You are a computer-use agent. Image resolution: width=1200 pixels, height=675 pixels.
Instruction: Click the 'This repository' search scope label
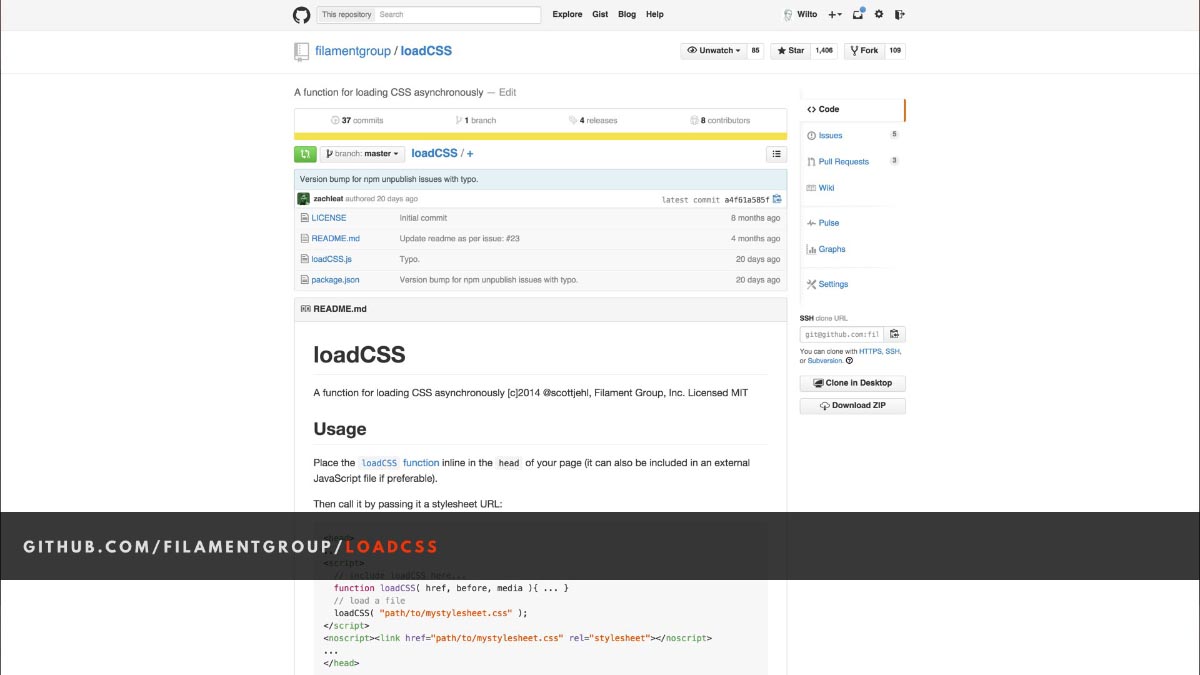346,15
